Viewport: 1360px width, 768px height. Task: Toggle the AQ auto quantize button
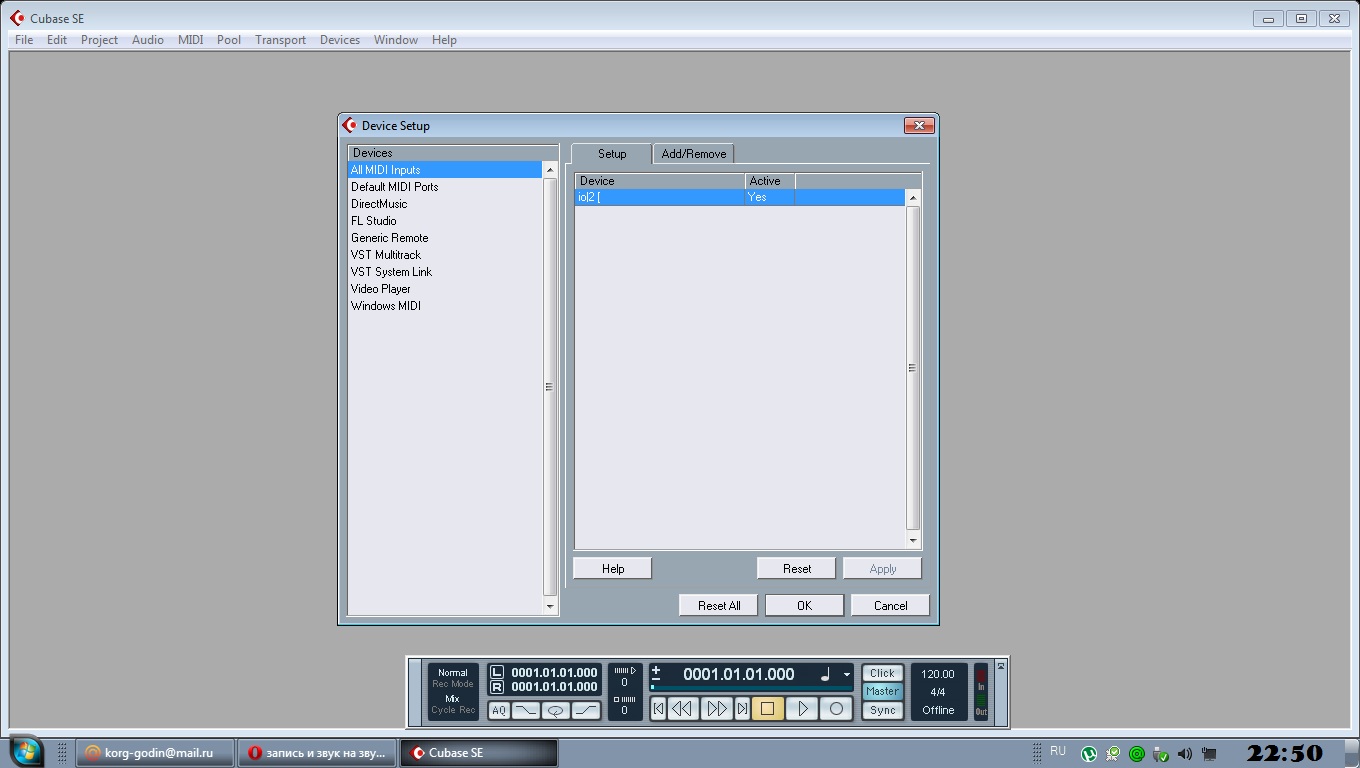(499, 710)
